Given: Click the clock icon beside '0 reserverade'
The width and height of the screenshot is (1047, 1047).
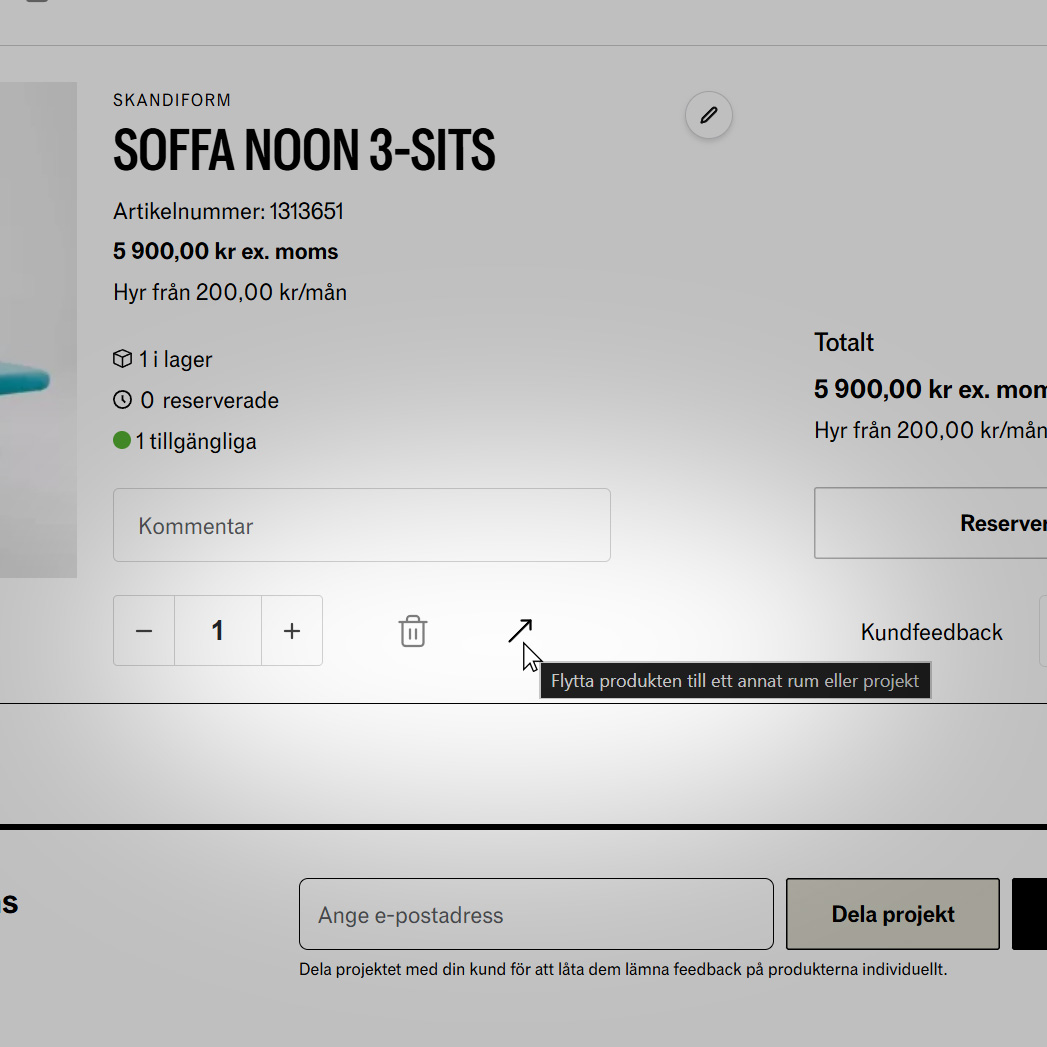Looking at the screenshot, I should 123,400.
